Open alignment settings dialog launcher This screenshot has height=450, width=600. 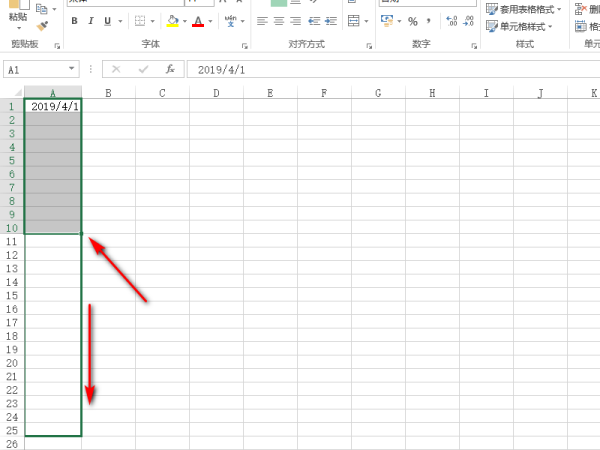click(x=369, y=46)
